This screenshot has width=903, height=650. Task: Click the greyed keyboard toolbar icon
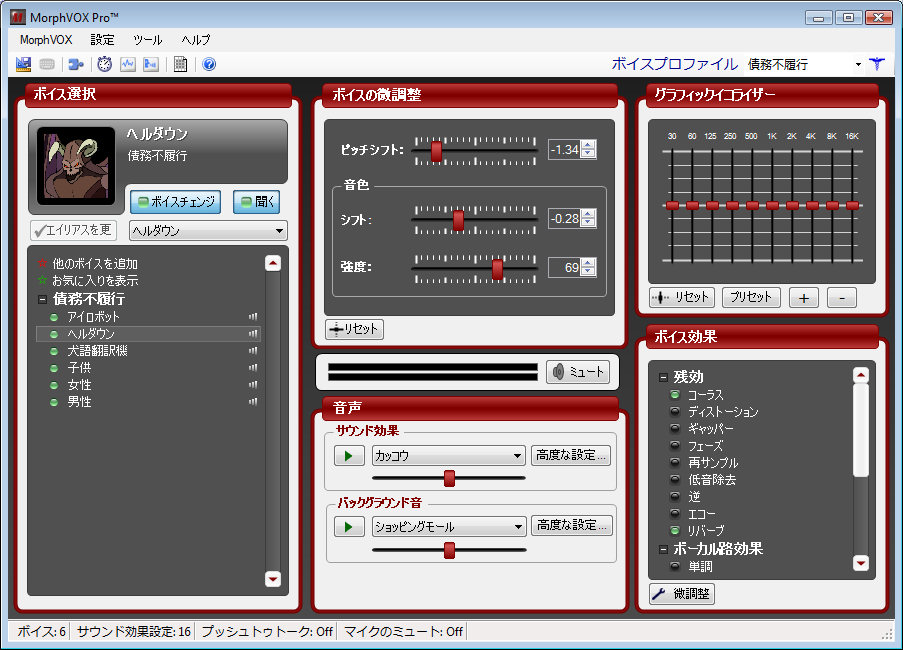pos(47,64)
